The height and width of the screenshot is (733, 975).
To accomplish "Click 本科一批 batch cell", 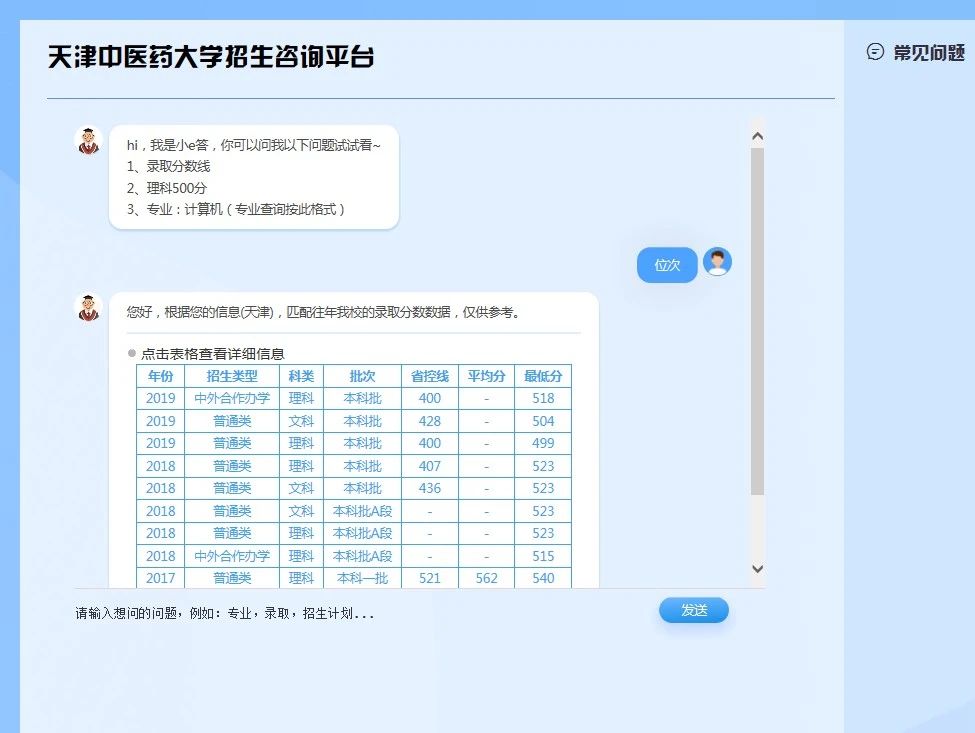I will [363, 578].
